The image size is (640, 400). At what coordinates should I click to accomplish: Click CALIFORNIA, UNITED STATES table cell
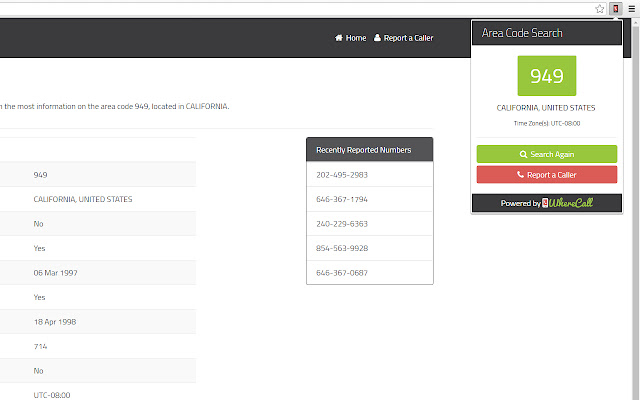pos(83,199)
